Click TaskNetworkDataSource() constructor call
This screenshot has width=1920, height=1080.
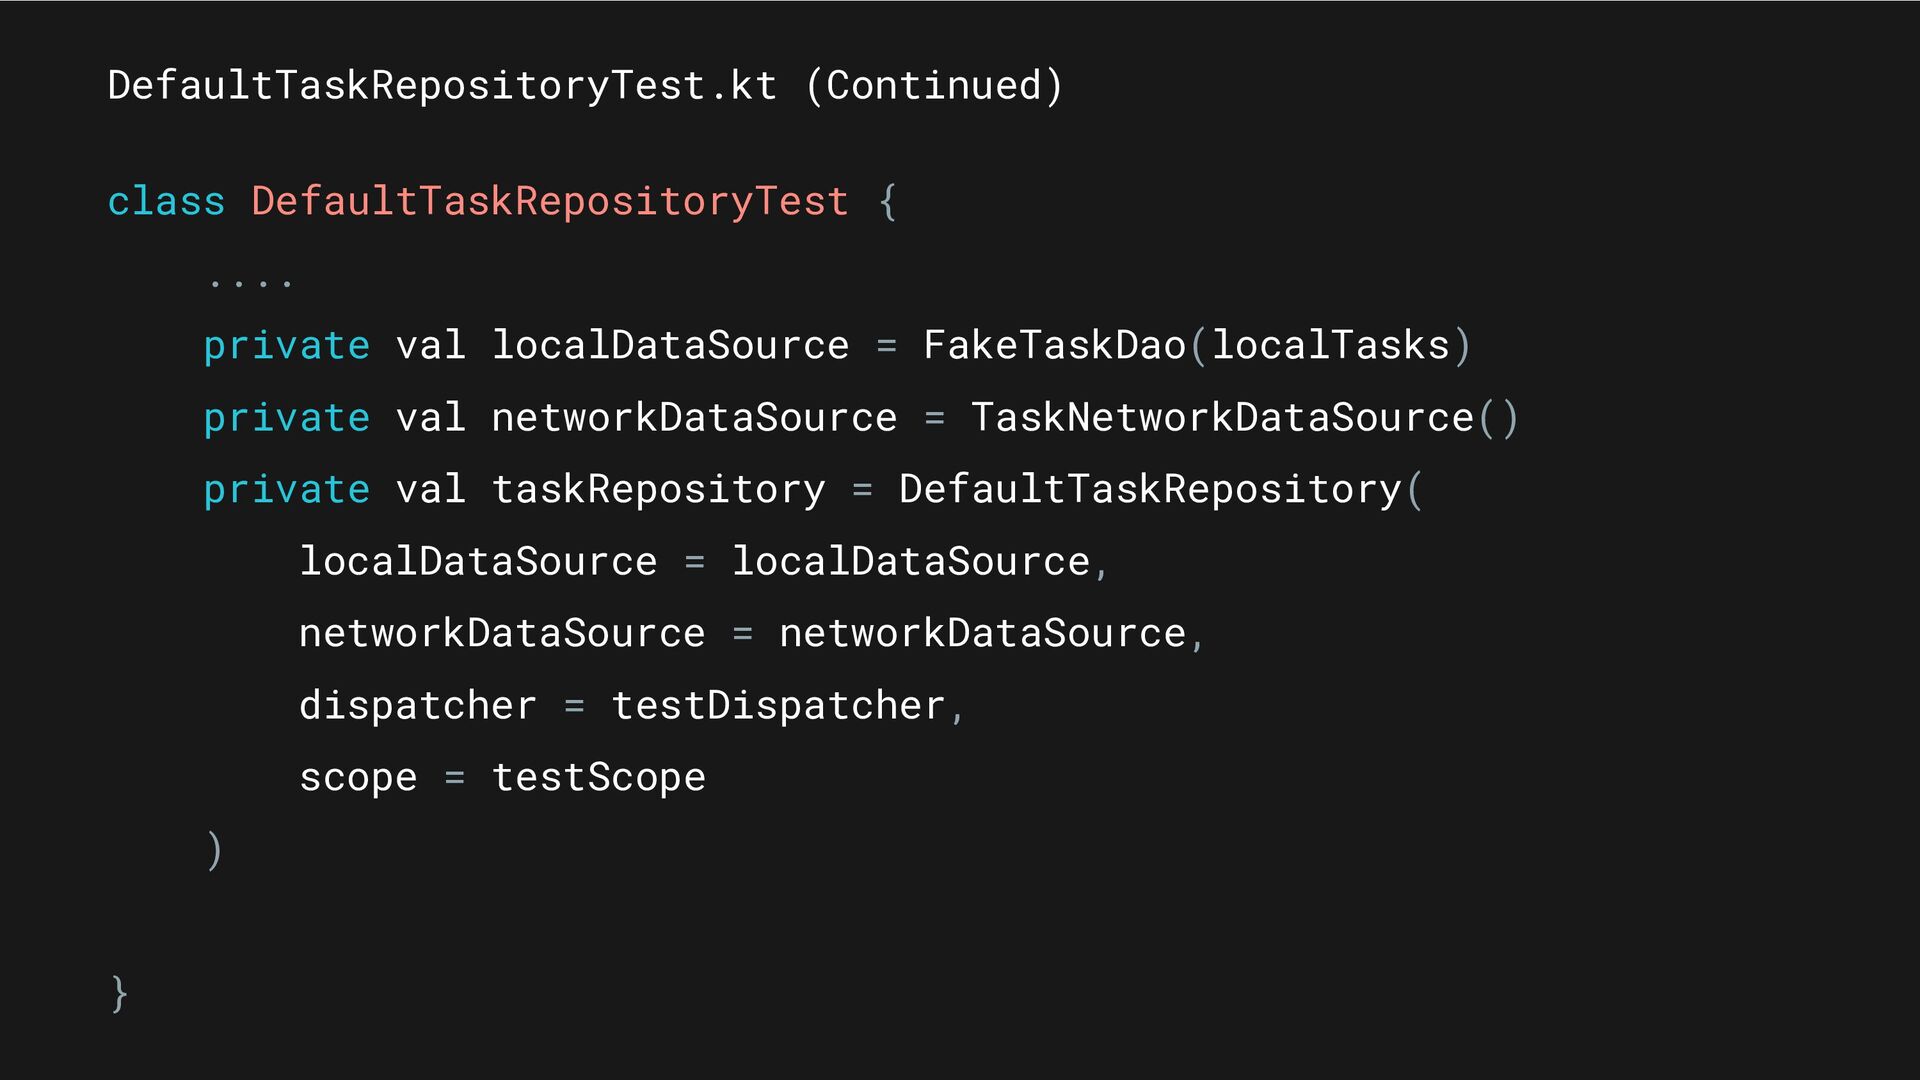click(x=1245, y=417)
